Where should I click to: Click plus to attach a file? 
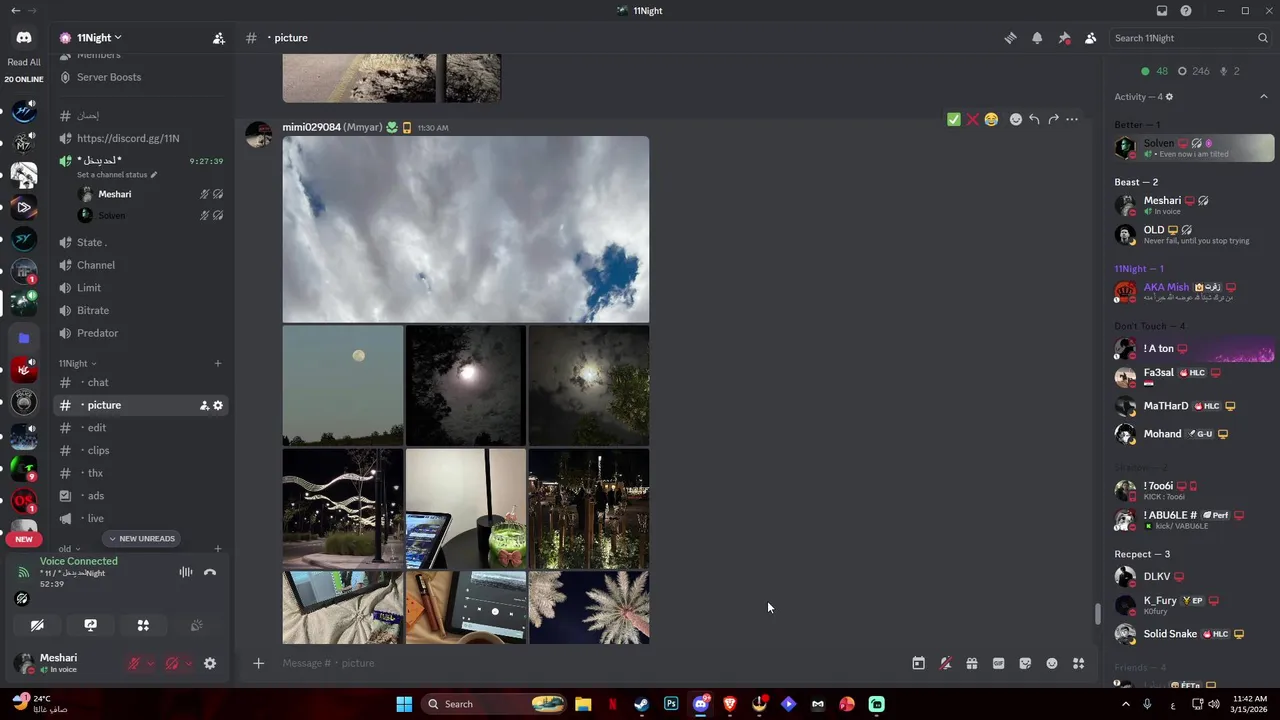[x=259, y=663]
